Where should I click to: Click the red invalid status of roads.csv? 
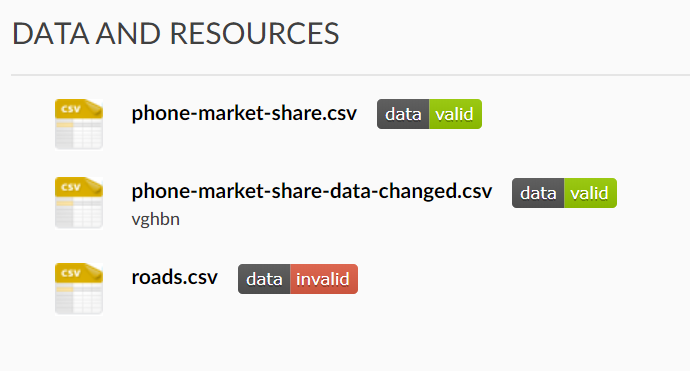324,279
